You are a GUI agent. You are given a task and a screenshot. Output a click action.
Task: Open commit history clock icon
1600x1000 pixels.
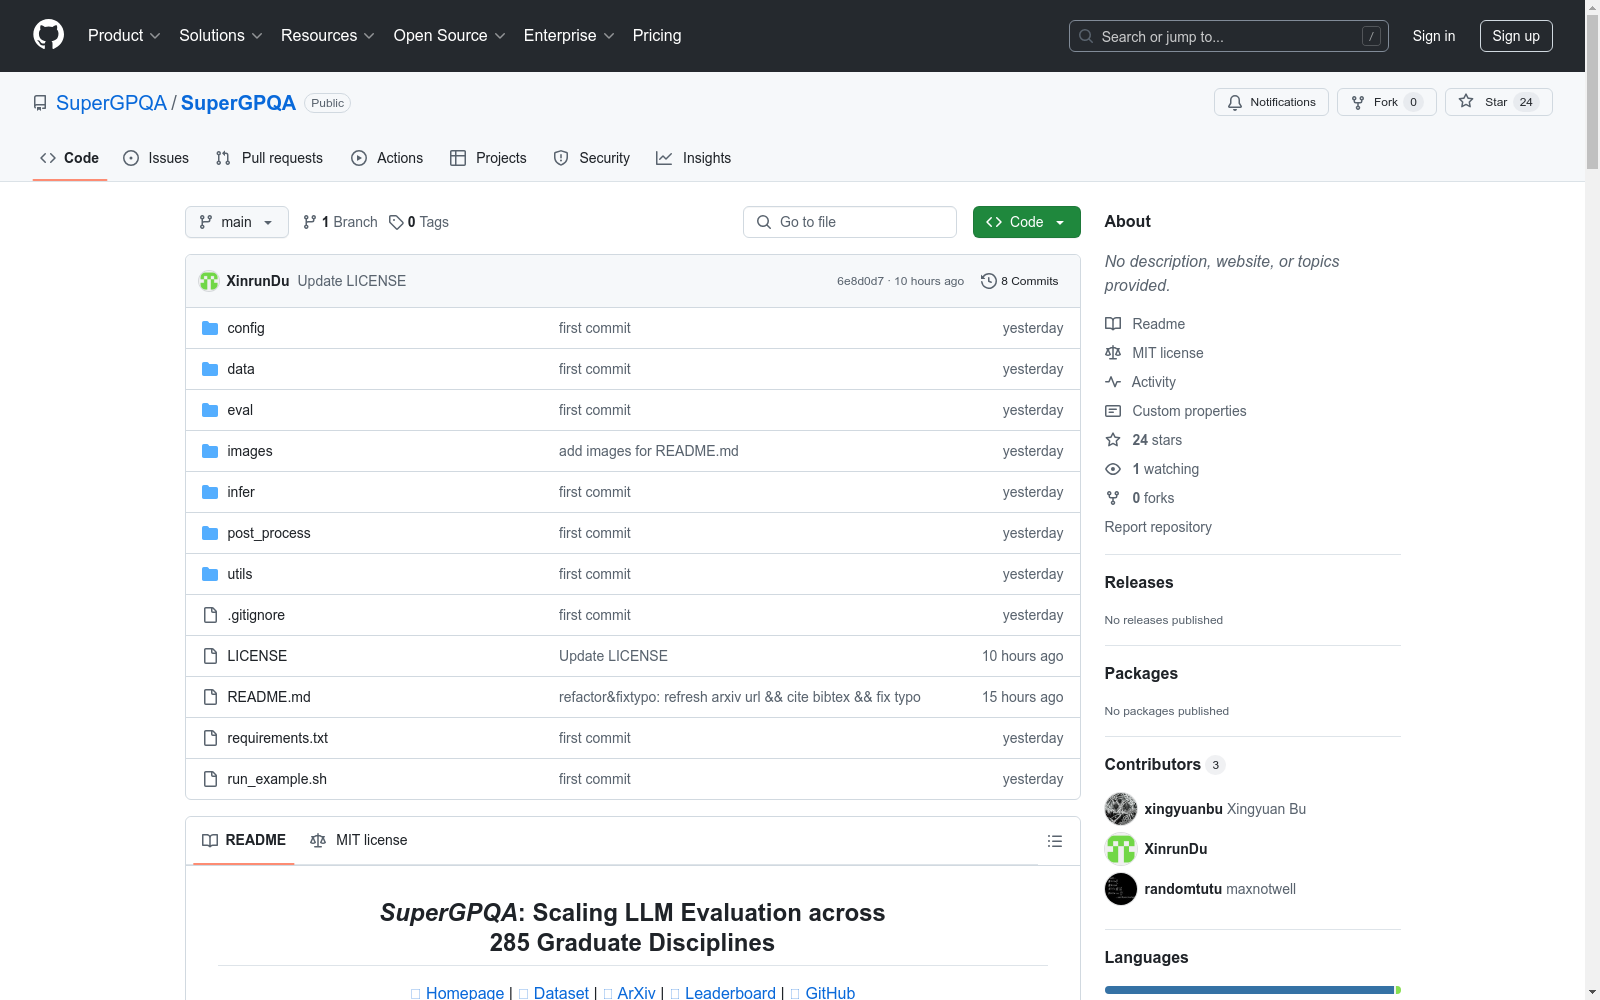click(x=988, y=281)
